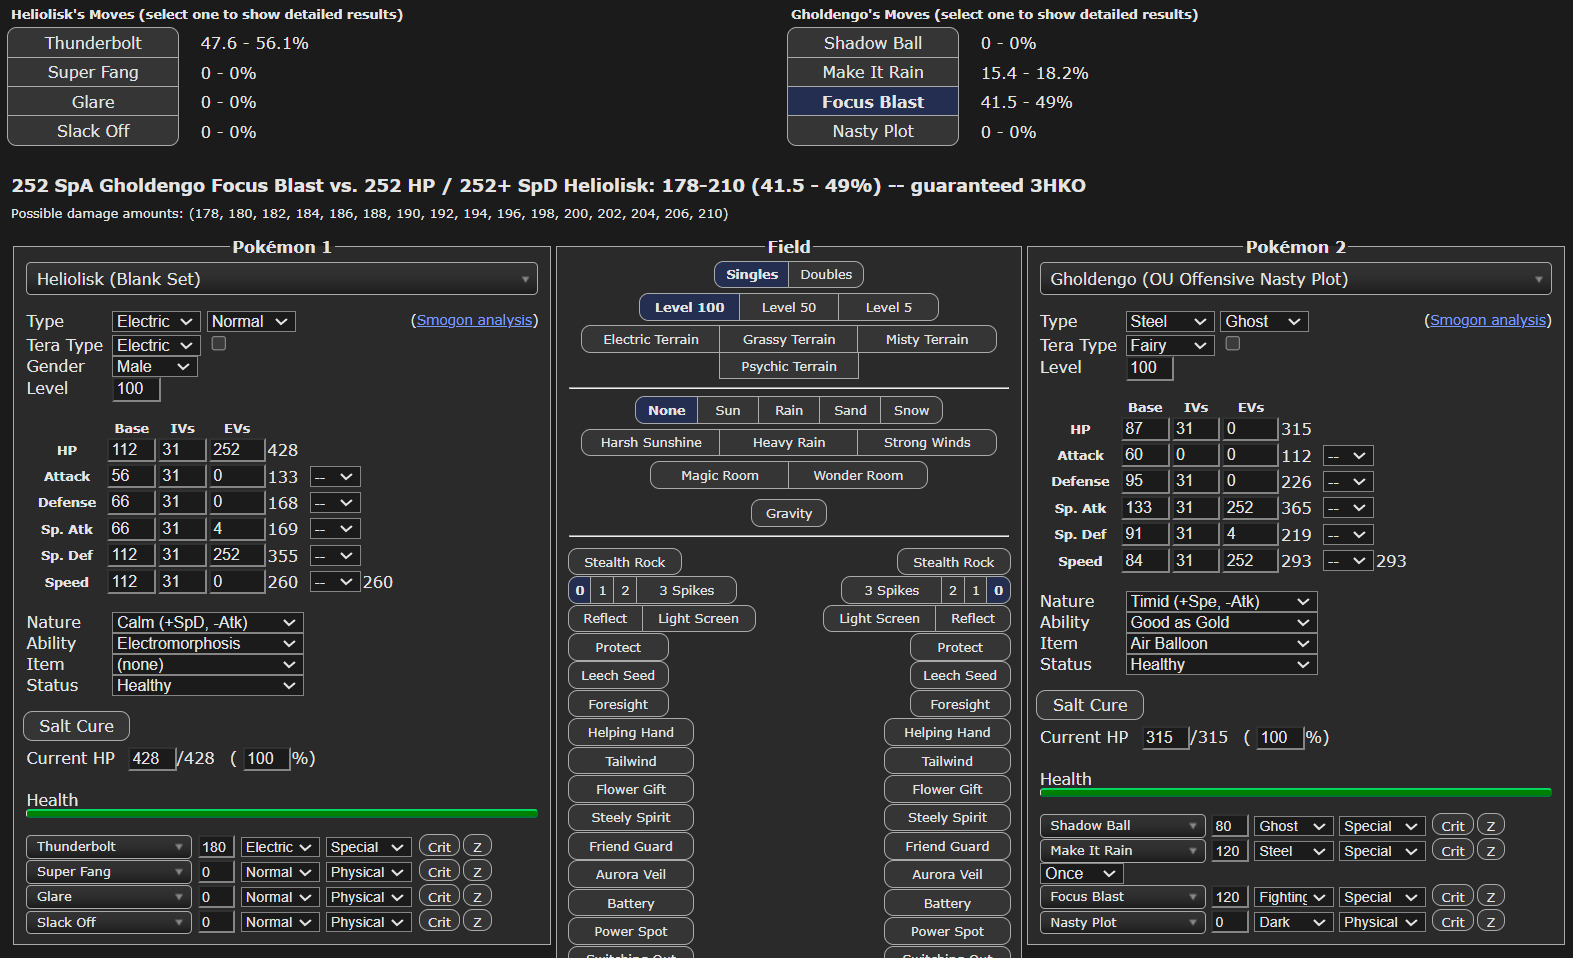The height and width of the screenshot is (958, 1573).
Task: Toggle Gholdengo's Terastallize checkbox
Action: coord(1233,343)
